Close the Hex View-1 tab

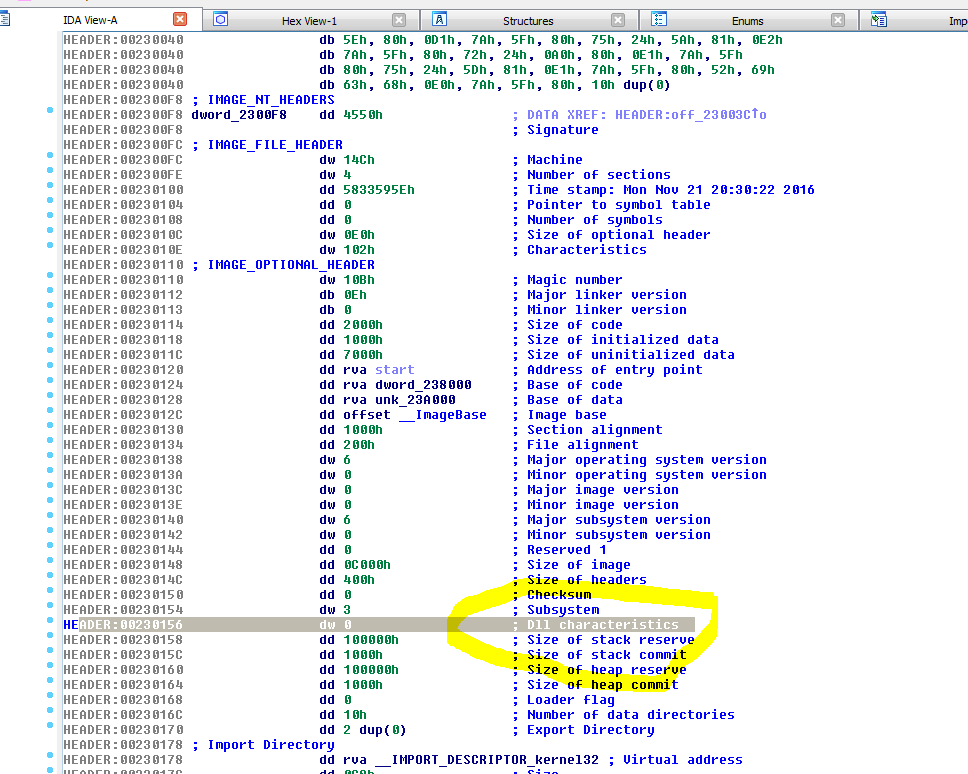pos(399,20)
